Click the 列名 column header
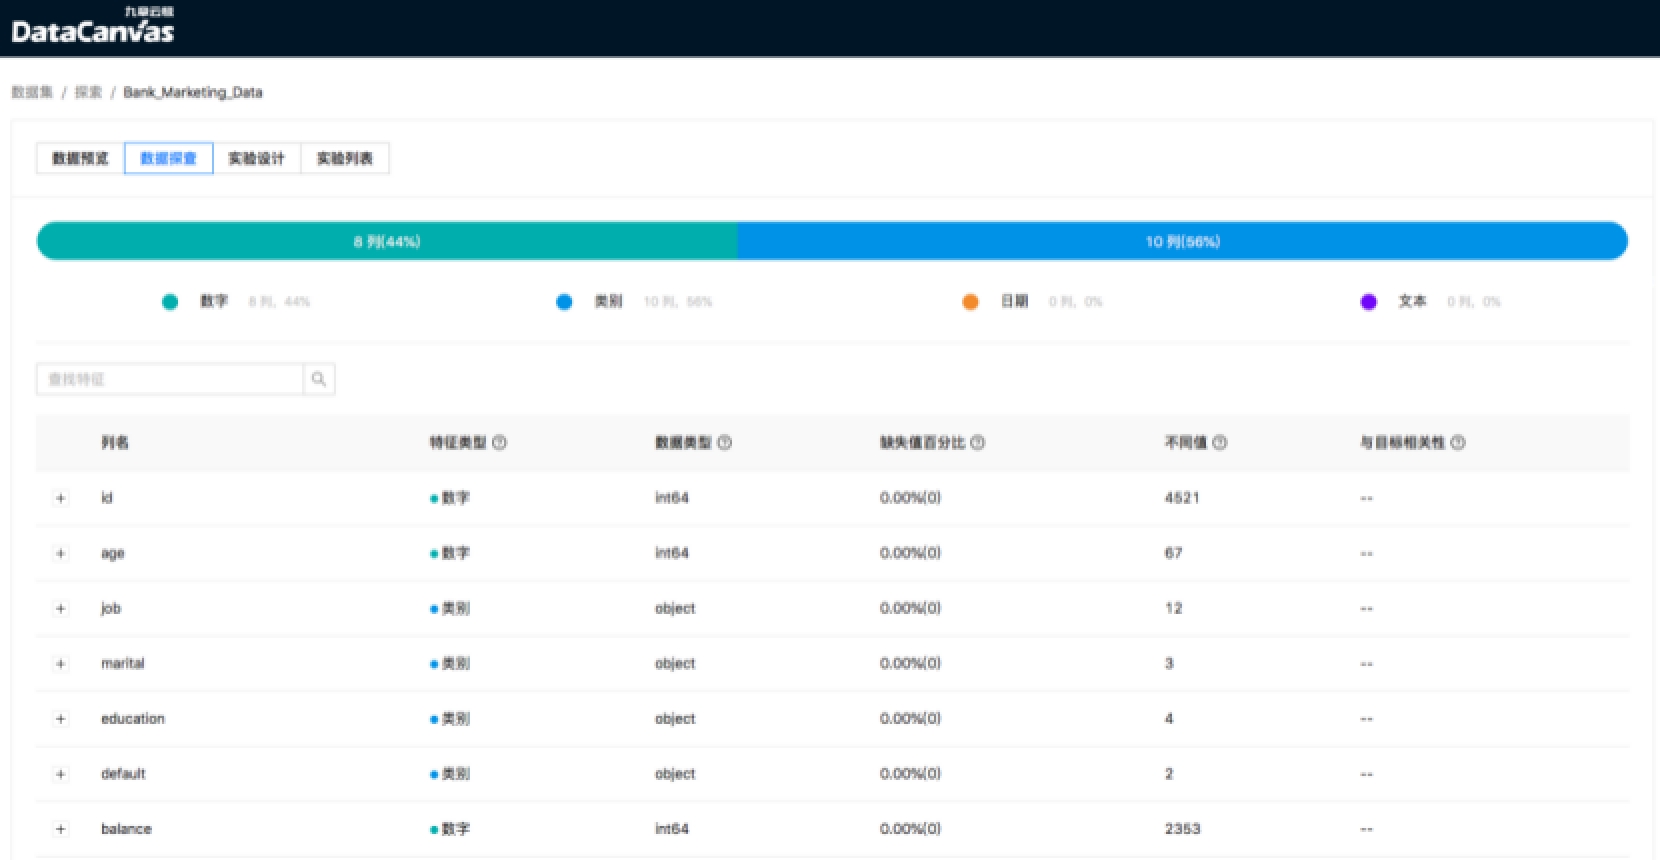 coord(115,442)
